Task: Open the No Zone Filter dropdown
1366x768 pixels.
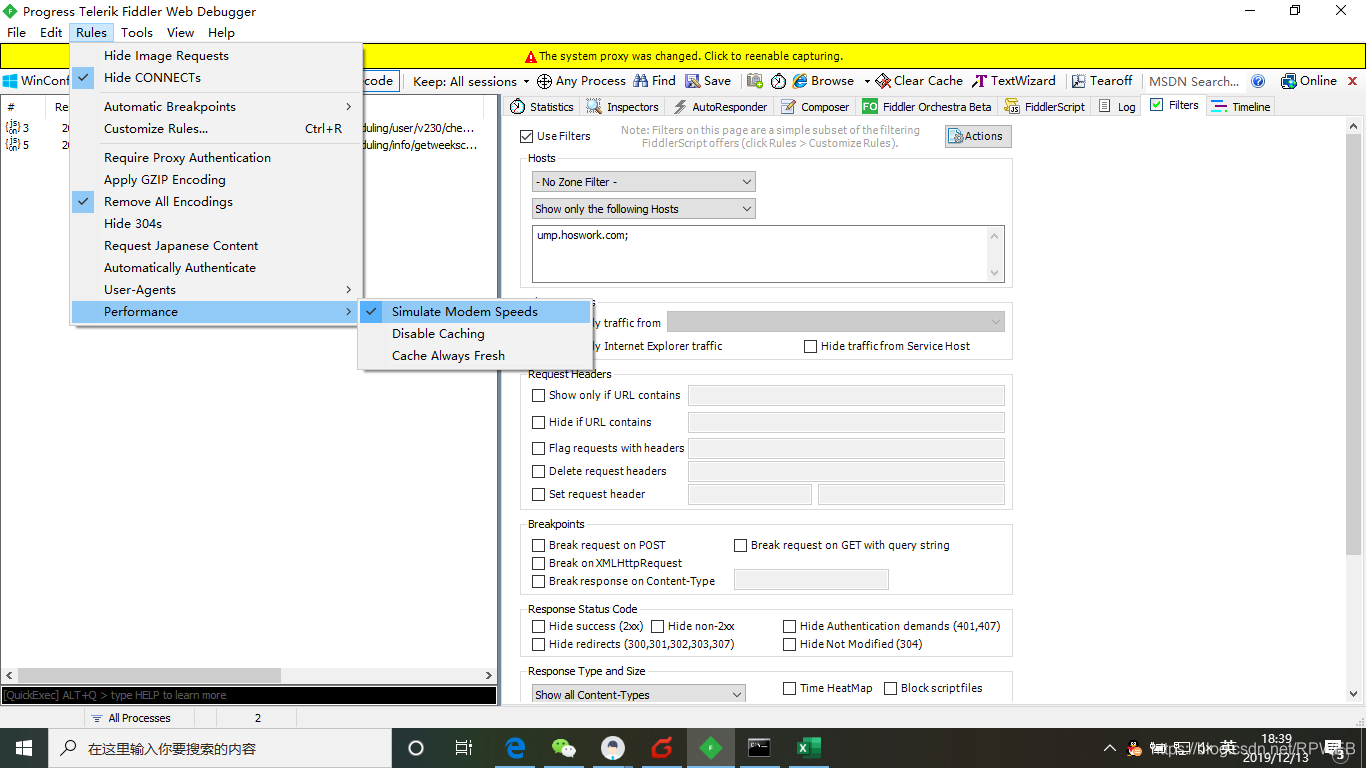Action: (644, 182)
